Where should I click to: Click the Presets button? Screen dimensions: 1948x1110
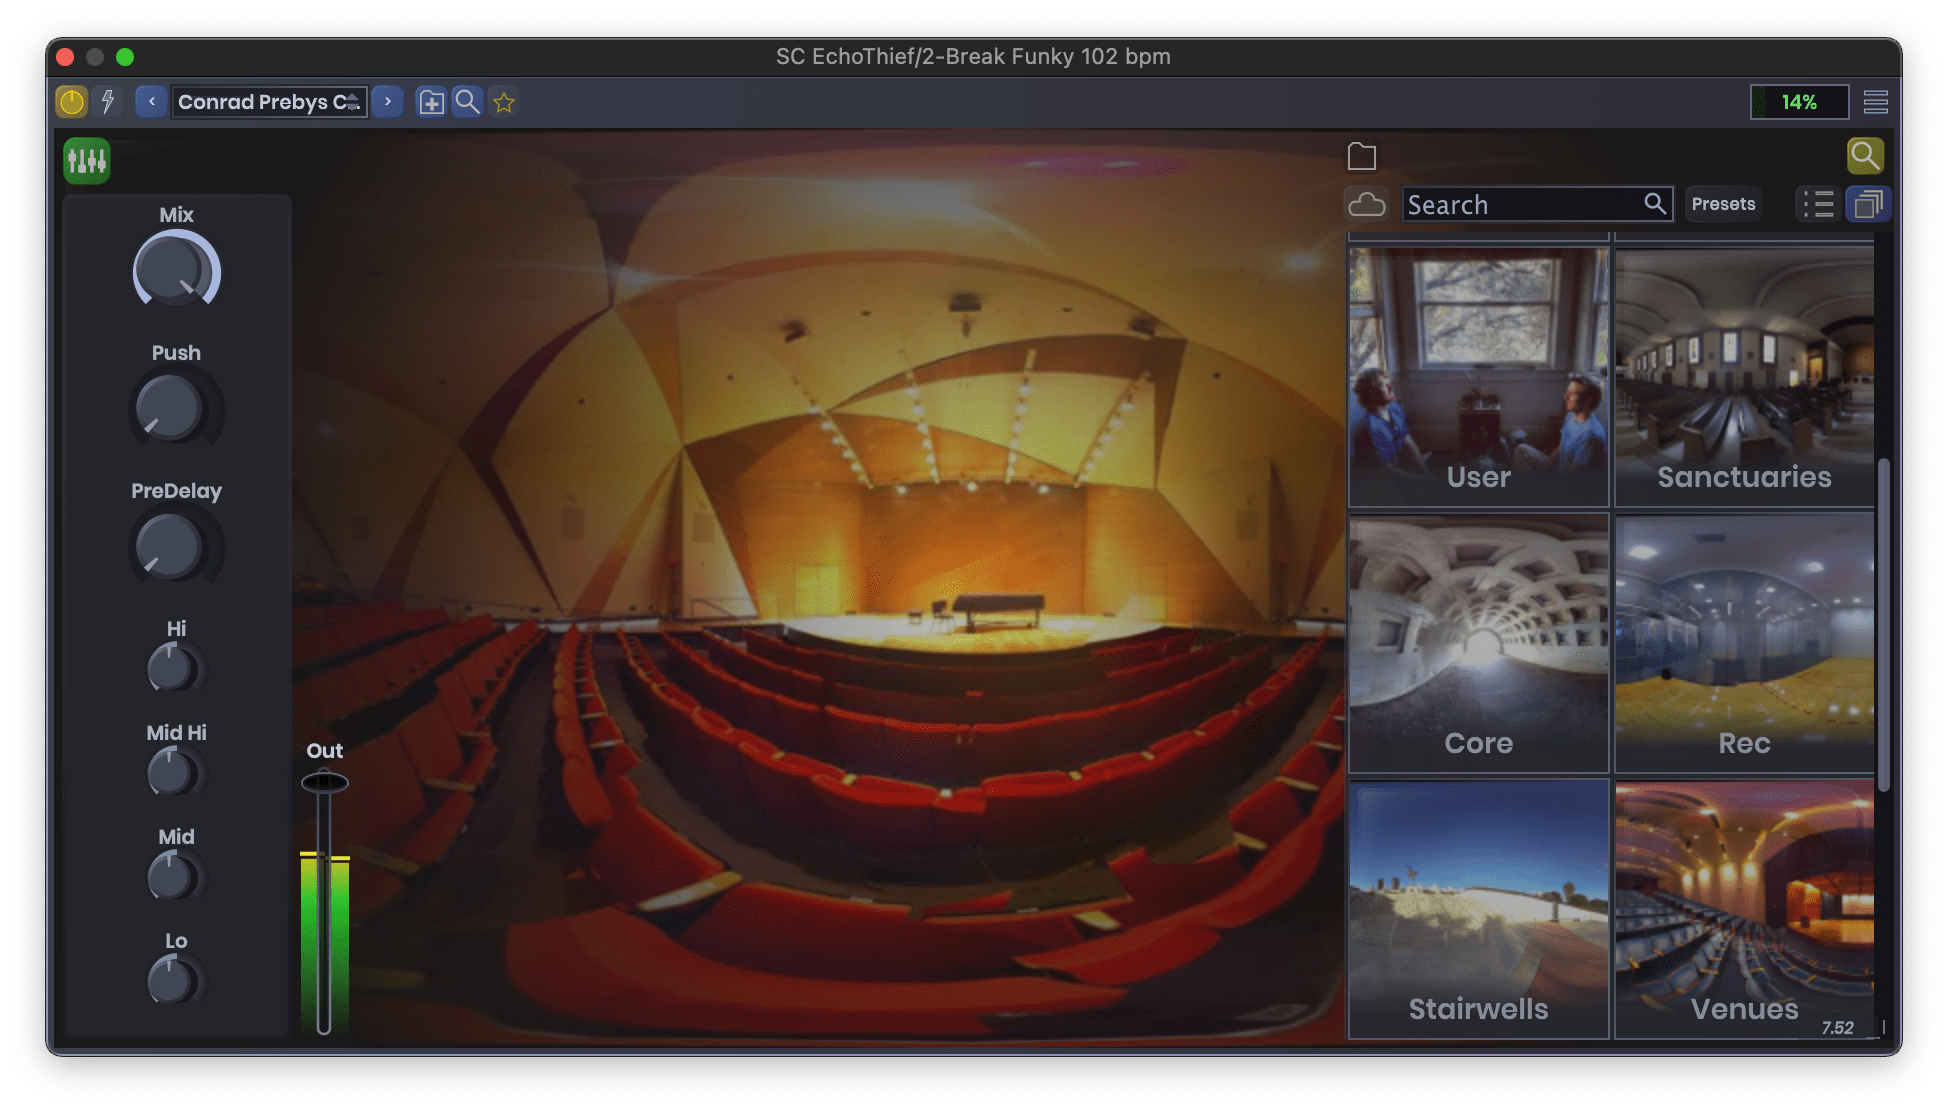1723,204
